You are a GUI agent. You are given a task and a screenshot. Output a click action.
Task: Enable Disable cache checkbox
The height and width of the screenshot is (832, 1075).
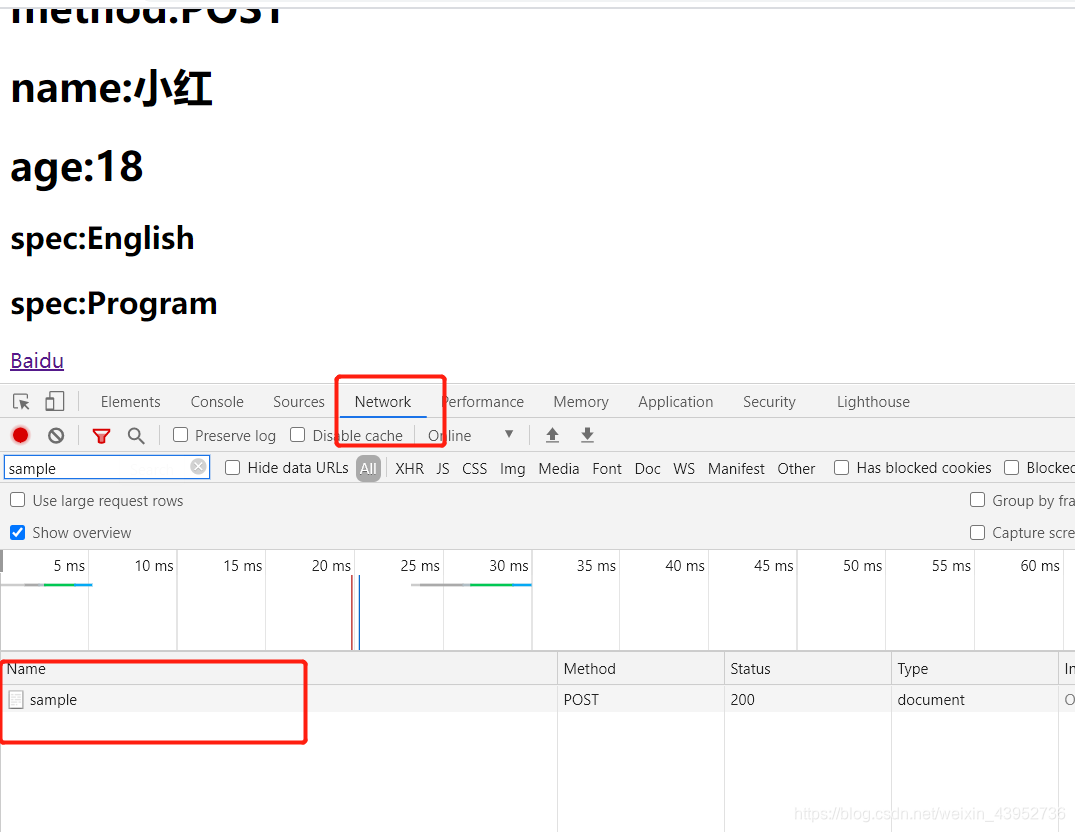[298, 435]
